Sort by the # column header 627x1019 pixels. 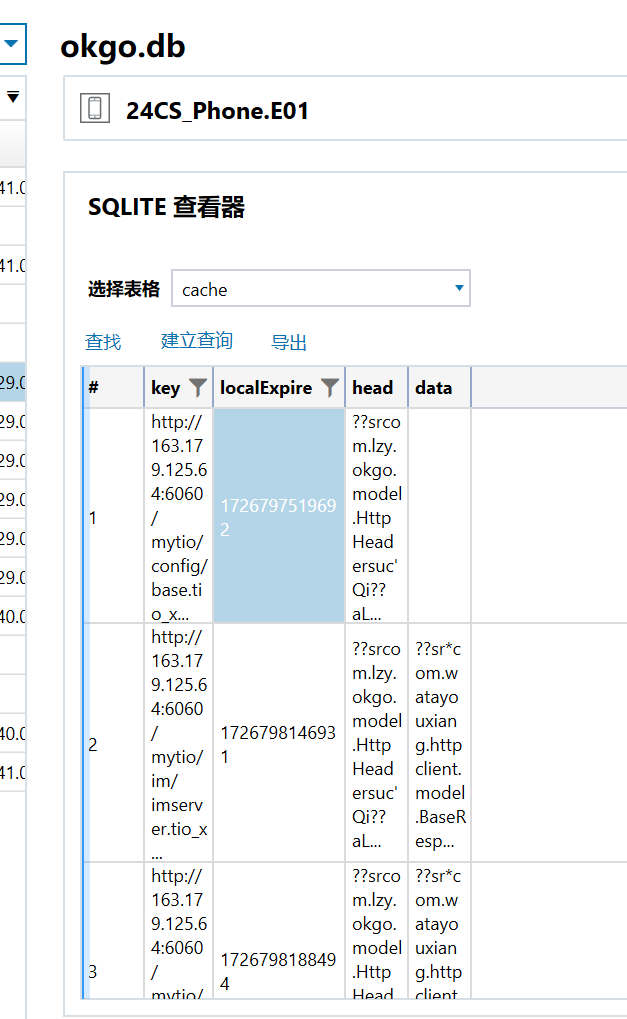(114, 388)
